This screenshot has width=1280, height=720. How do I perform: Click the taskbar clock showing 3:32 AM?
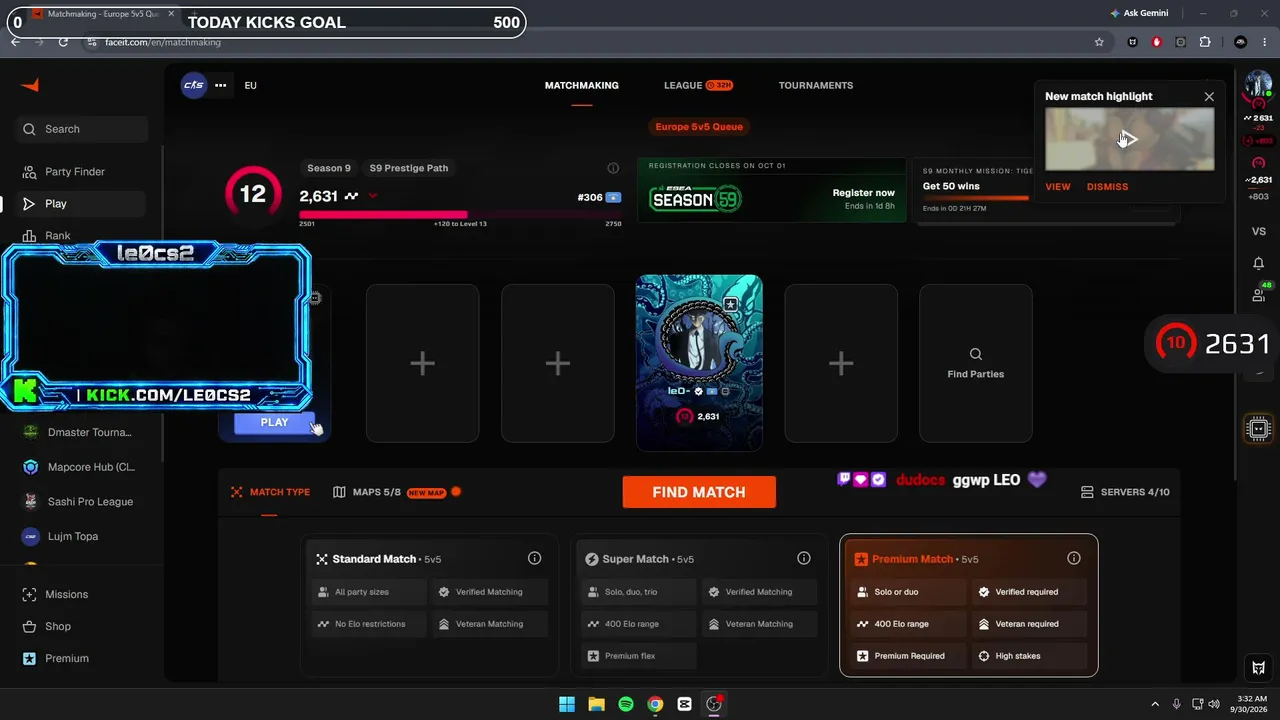click(x=1251, y=704)
